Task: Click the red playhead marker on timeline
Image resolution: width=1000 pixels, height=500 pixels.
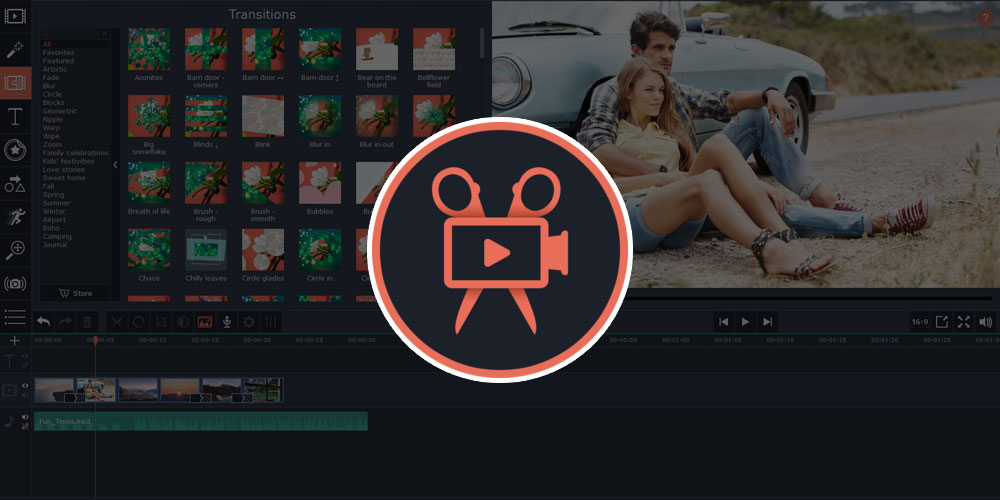Action: (x=96, y=341)
